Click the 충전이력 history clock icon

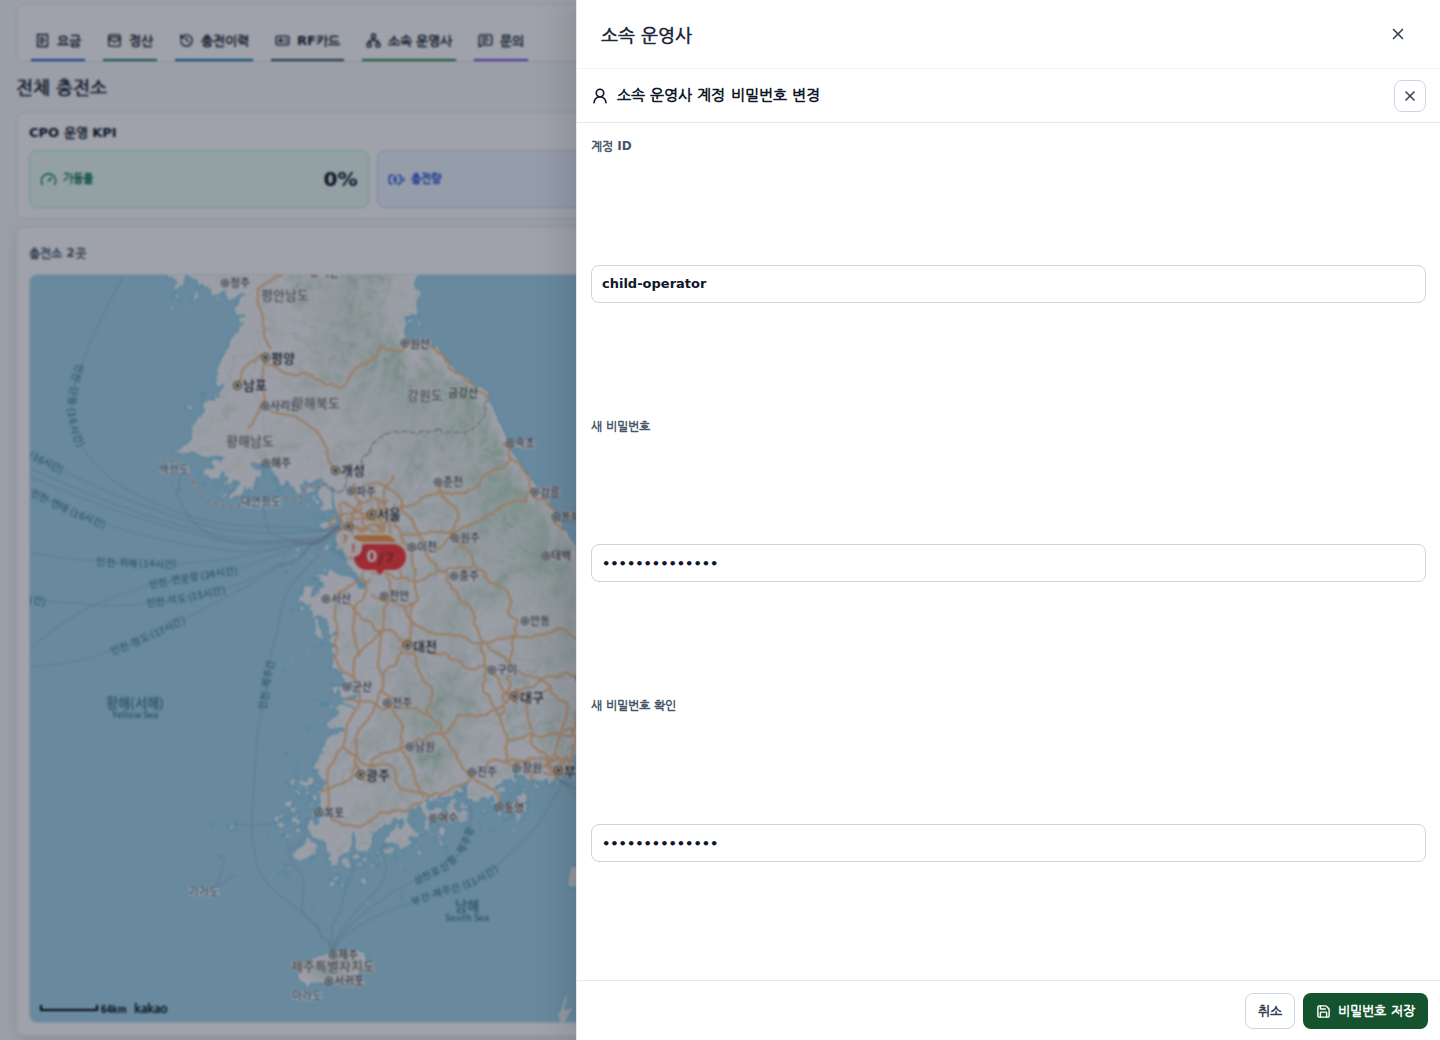point(186,41)
